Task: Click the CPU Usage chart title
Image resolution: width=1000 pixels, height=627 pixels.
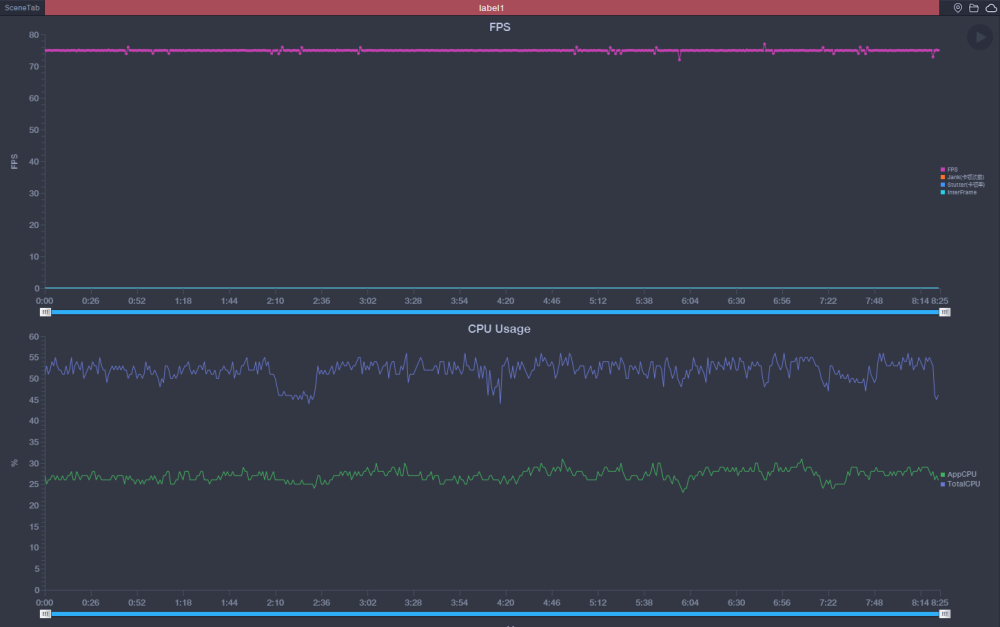Action: [499, 329]
